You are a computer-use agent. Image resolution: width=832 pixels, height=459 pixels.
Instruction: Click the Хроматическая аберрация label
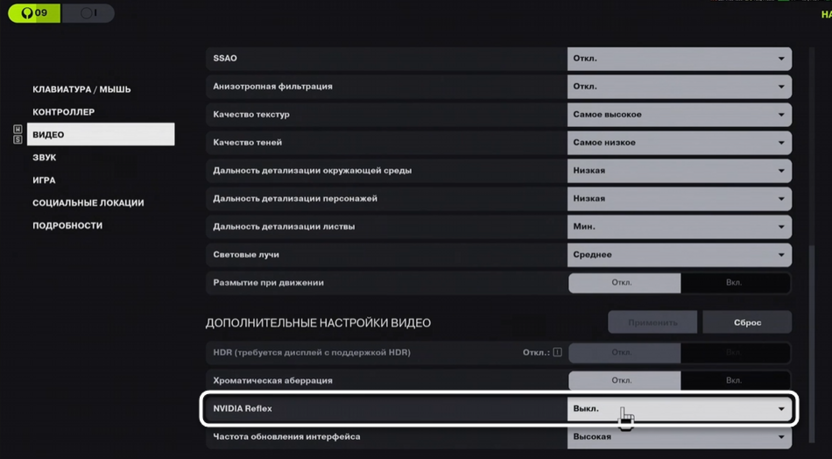click(273, 380)
